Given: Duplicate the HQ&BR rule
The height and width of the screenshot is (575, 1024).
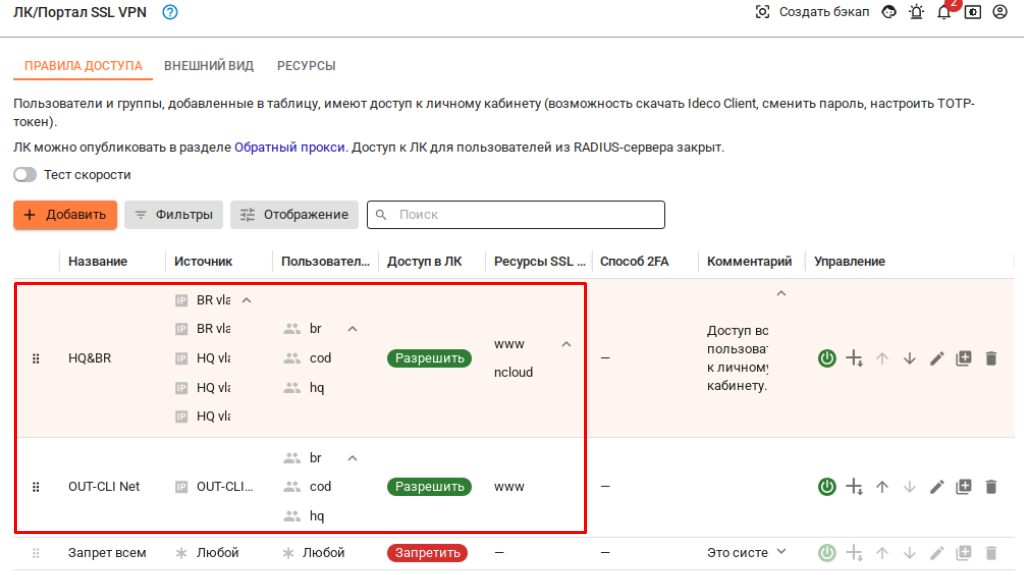Looking at the screenshot, I should [x=964, y=358].
